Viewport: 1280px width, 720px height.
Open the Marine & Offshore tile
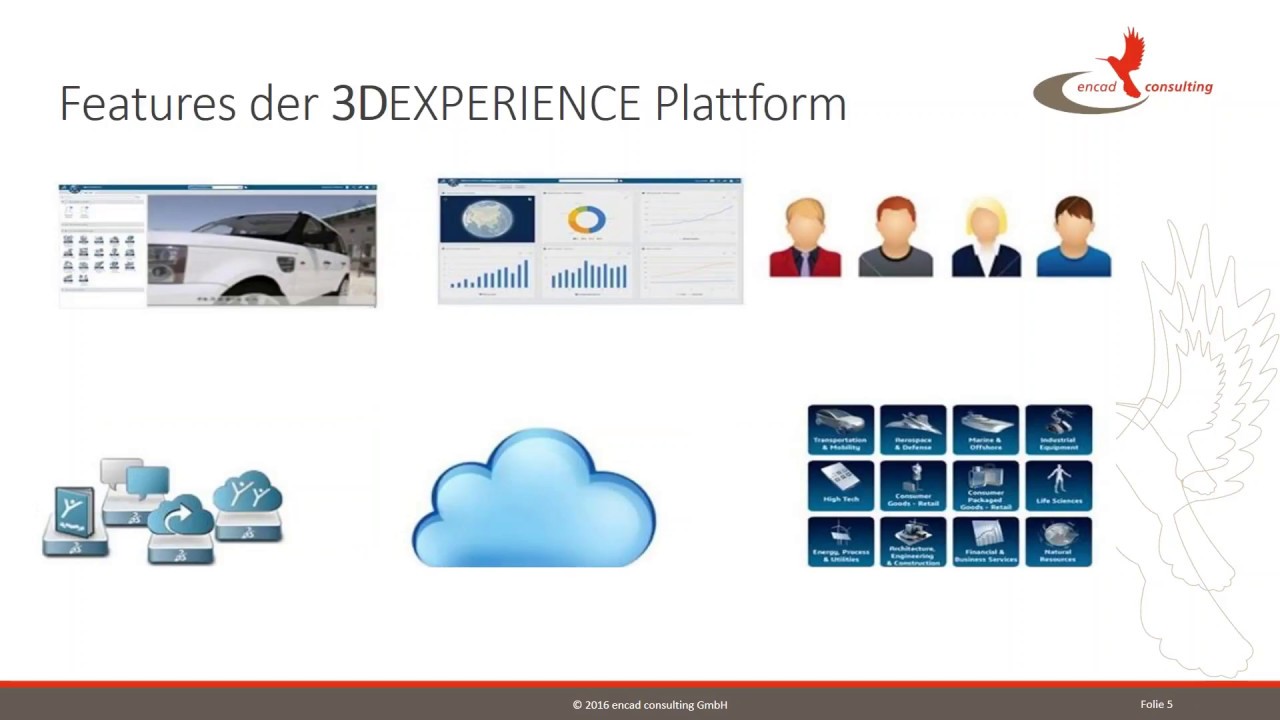pyautogui.click(x=985, y=429)
